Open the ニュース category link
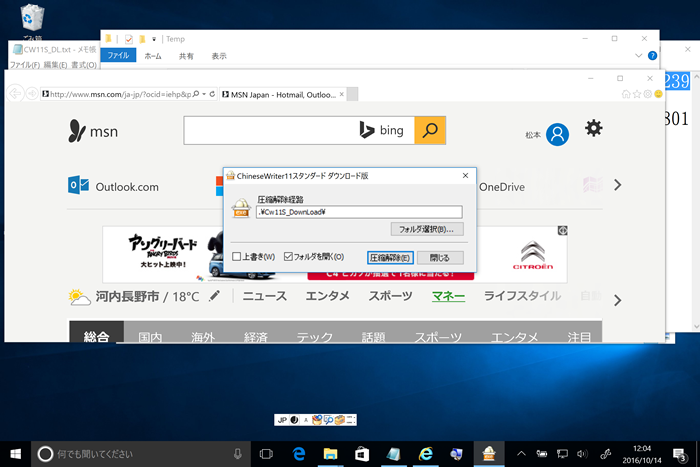Image resolution: width=700 pixels, height=467 pixels. click(x=265, y=296)
